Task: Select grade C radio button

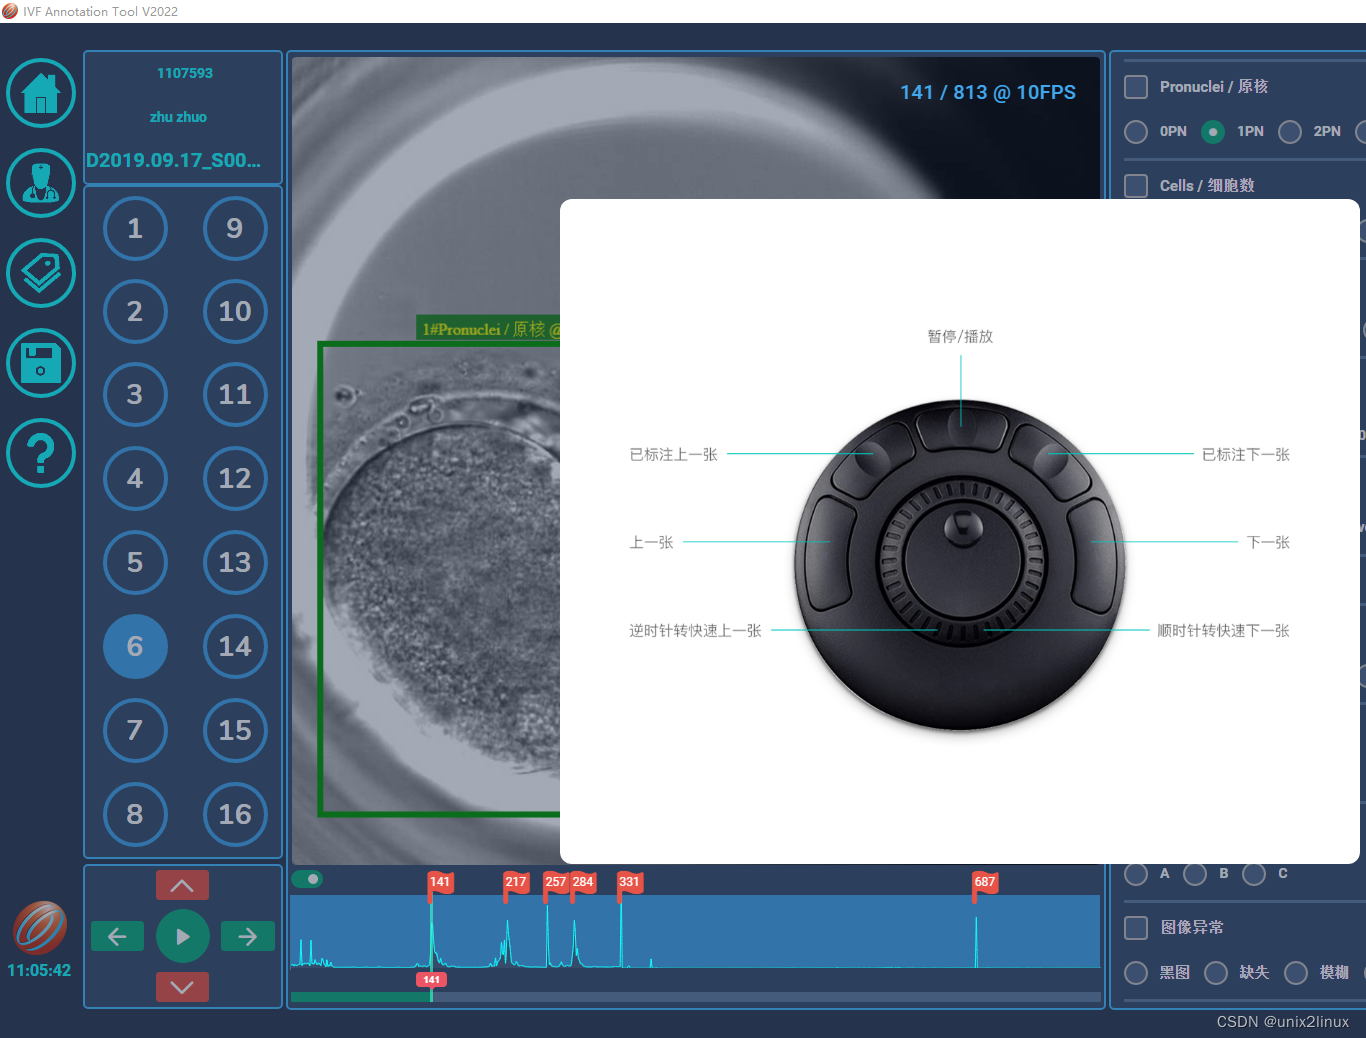Action: point(1254,874)
